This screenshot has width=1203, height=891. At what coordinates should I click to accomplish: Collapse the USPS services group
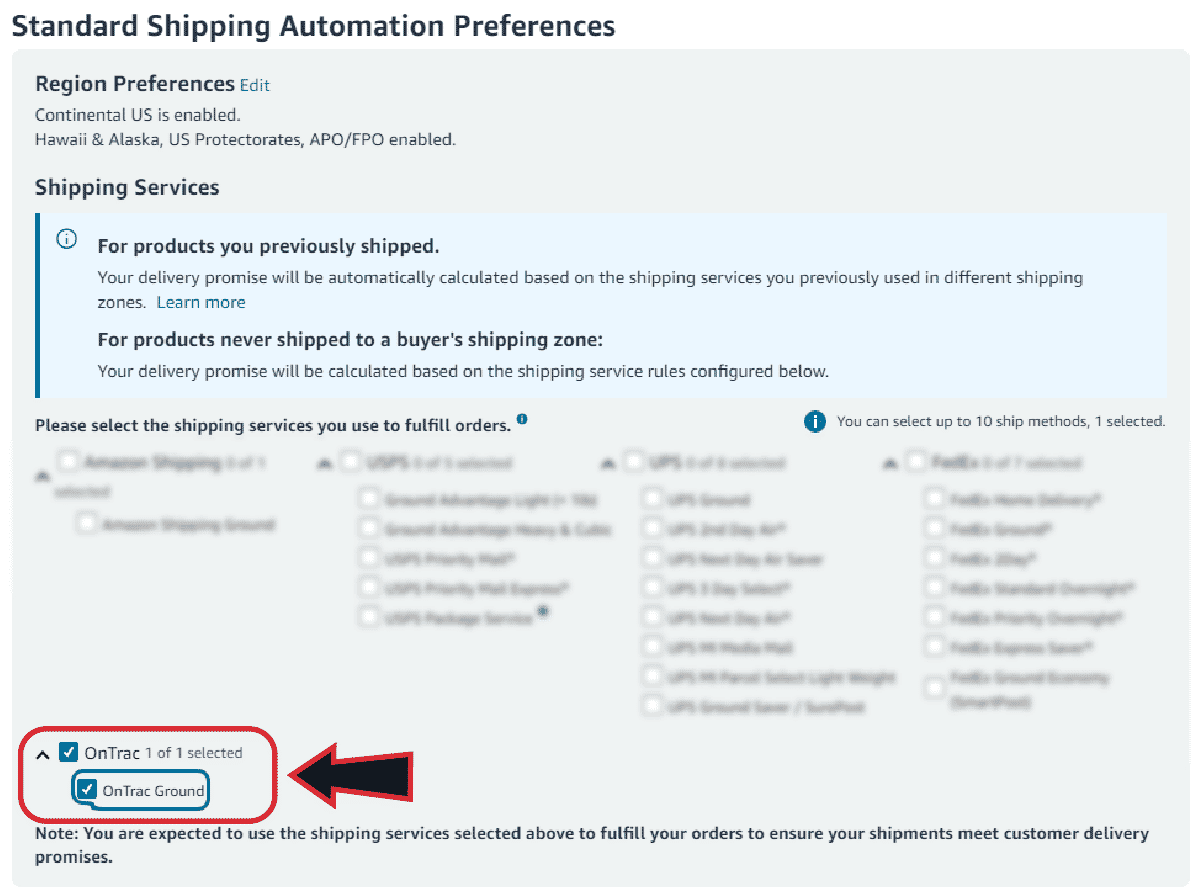pyautogui.click(x=323, y=464)
